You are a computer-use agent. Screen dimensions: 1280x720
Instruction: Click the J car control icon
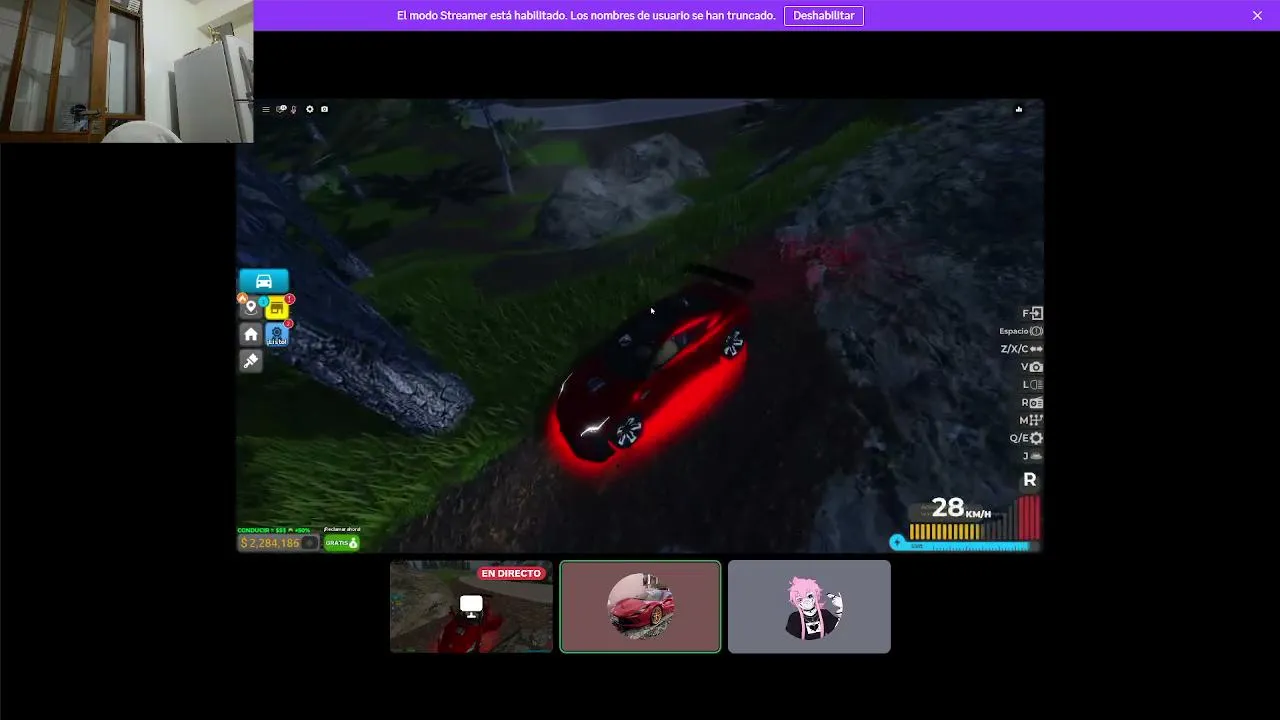pyautogui.click(x=1036, y=456)
